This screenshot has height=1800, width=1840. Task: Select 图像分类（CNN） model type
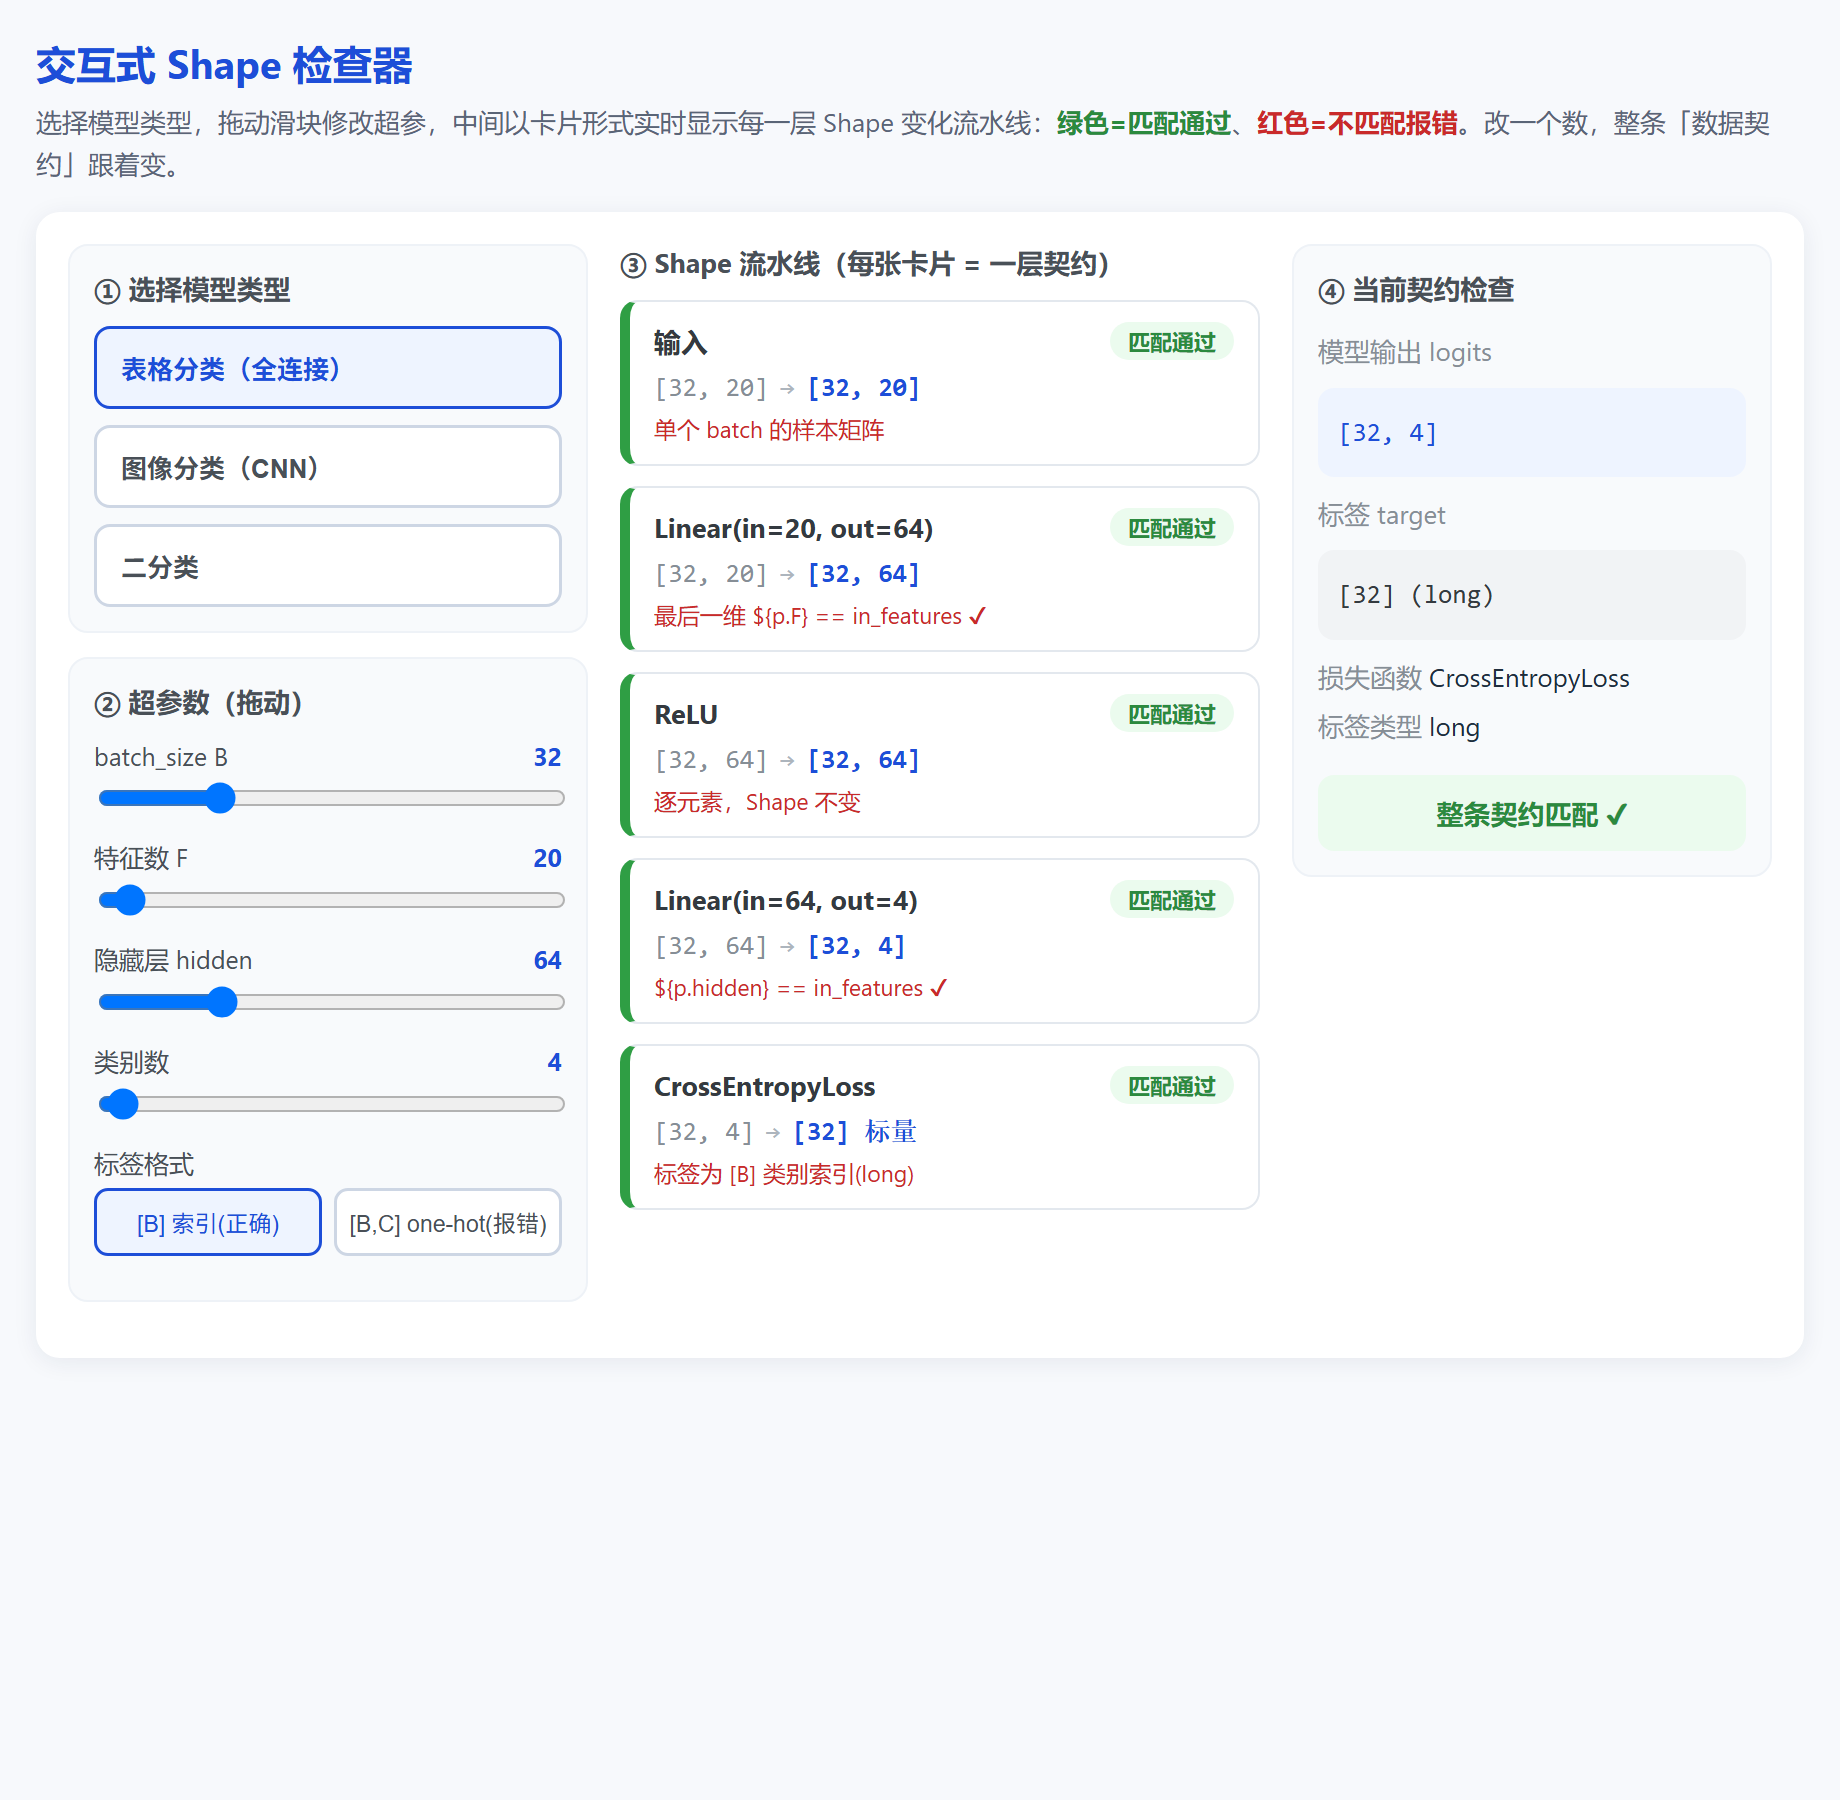328,467
